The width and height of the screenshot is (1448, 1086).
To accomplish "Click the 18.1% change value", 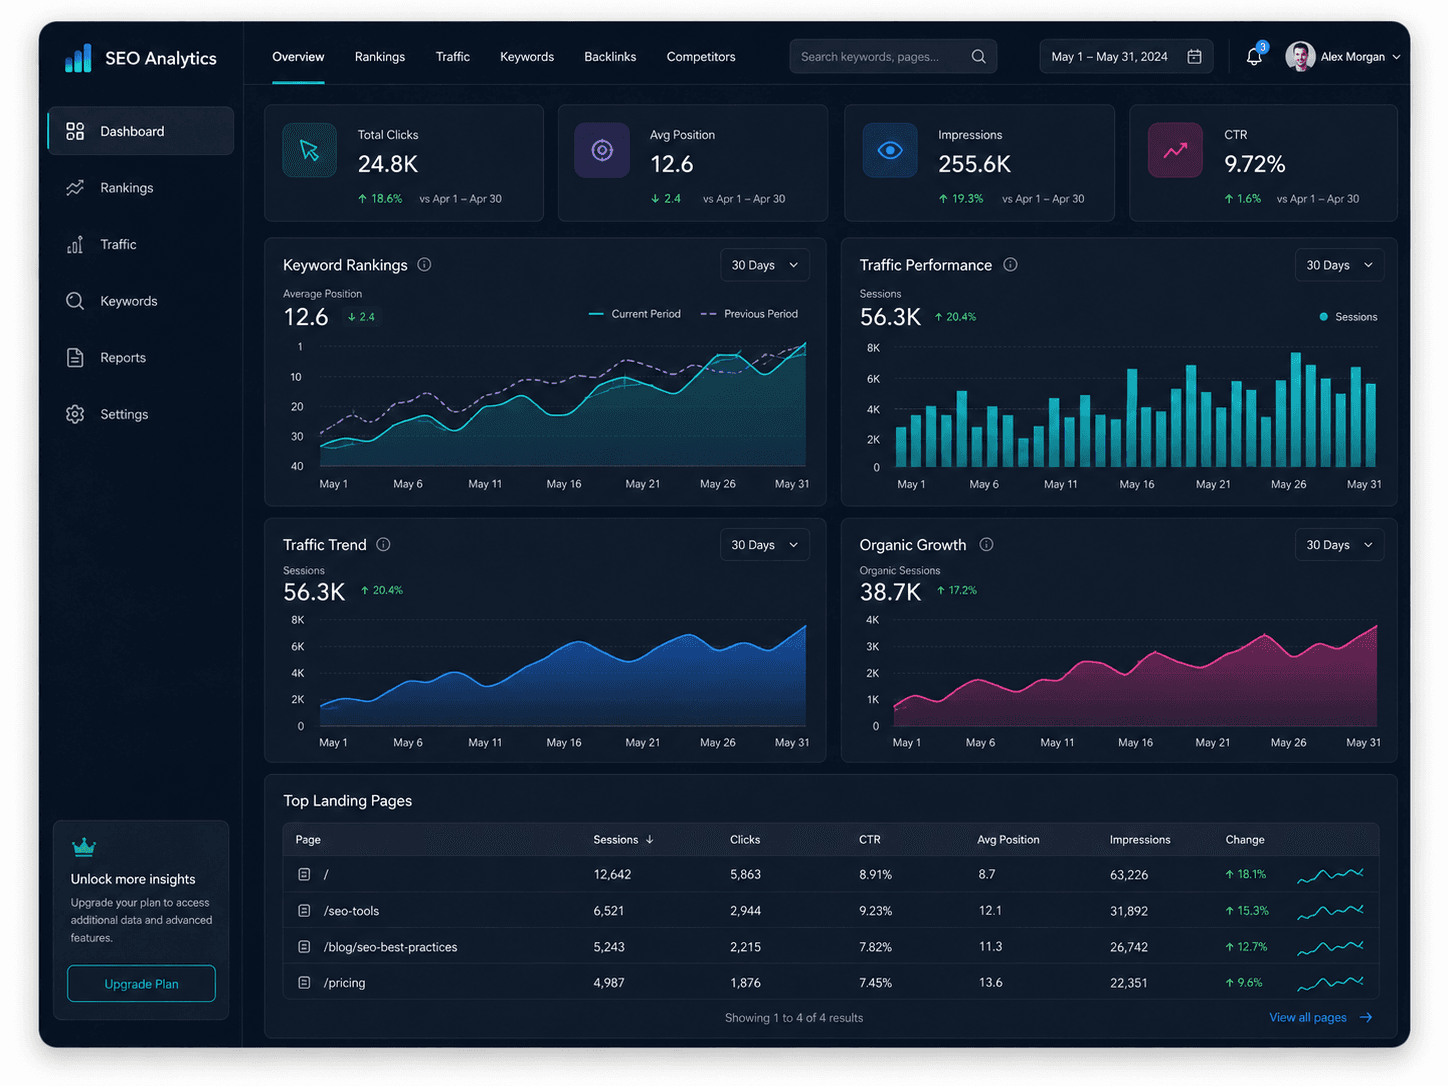I will pos(1246,874).
